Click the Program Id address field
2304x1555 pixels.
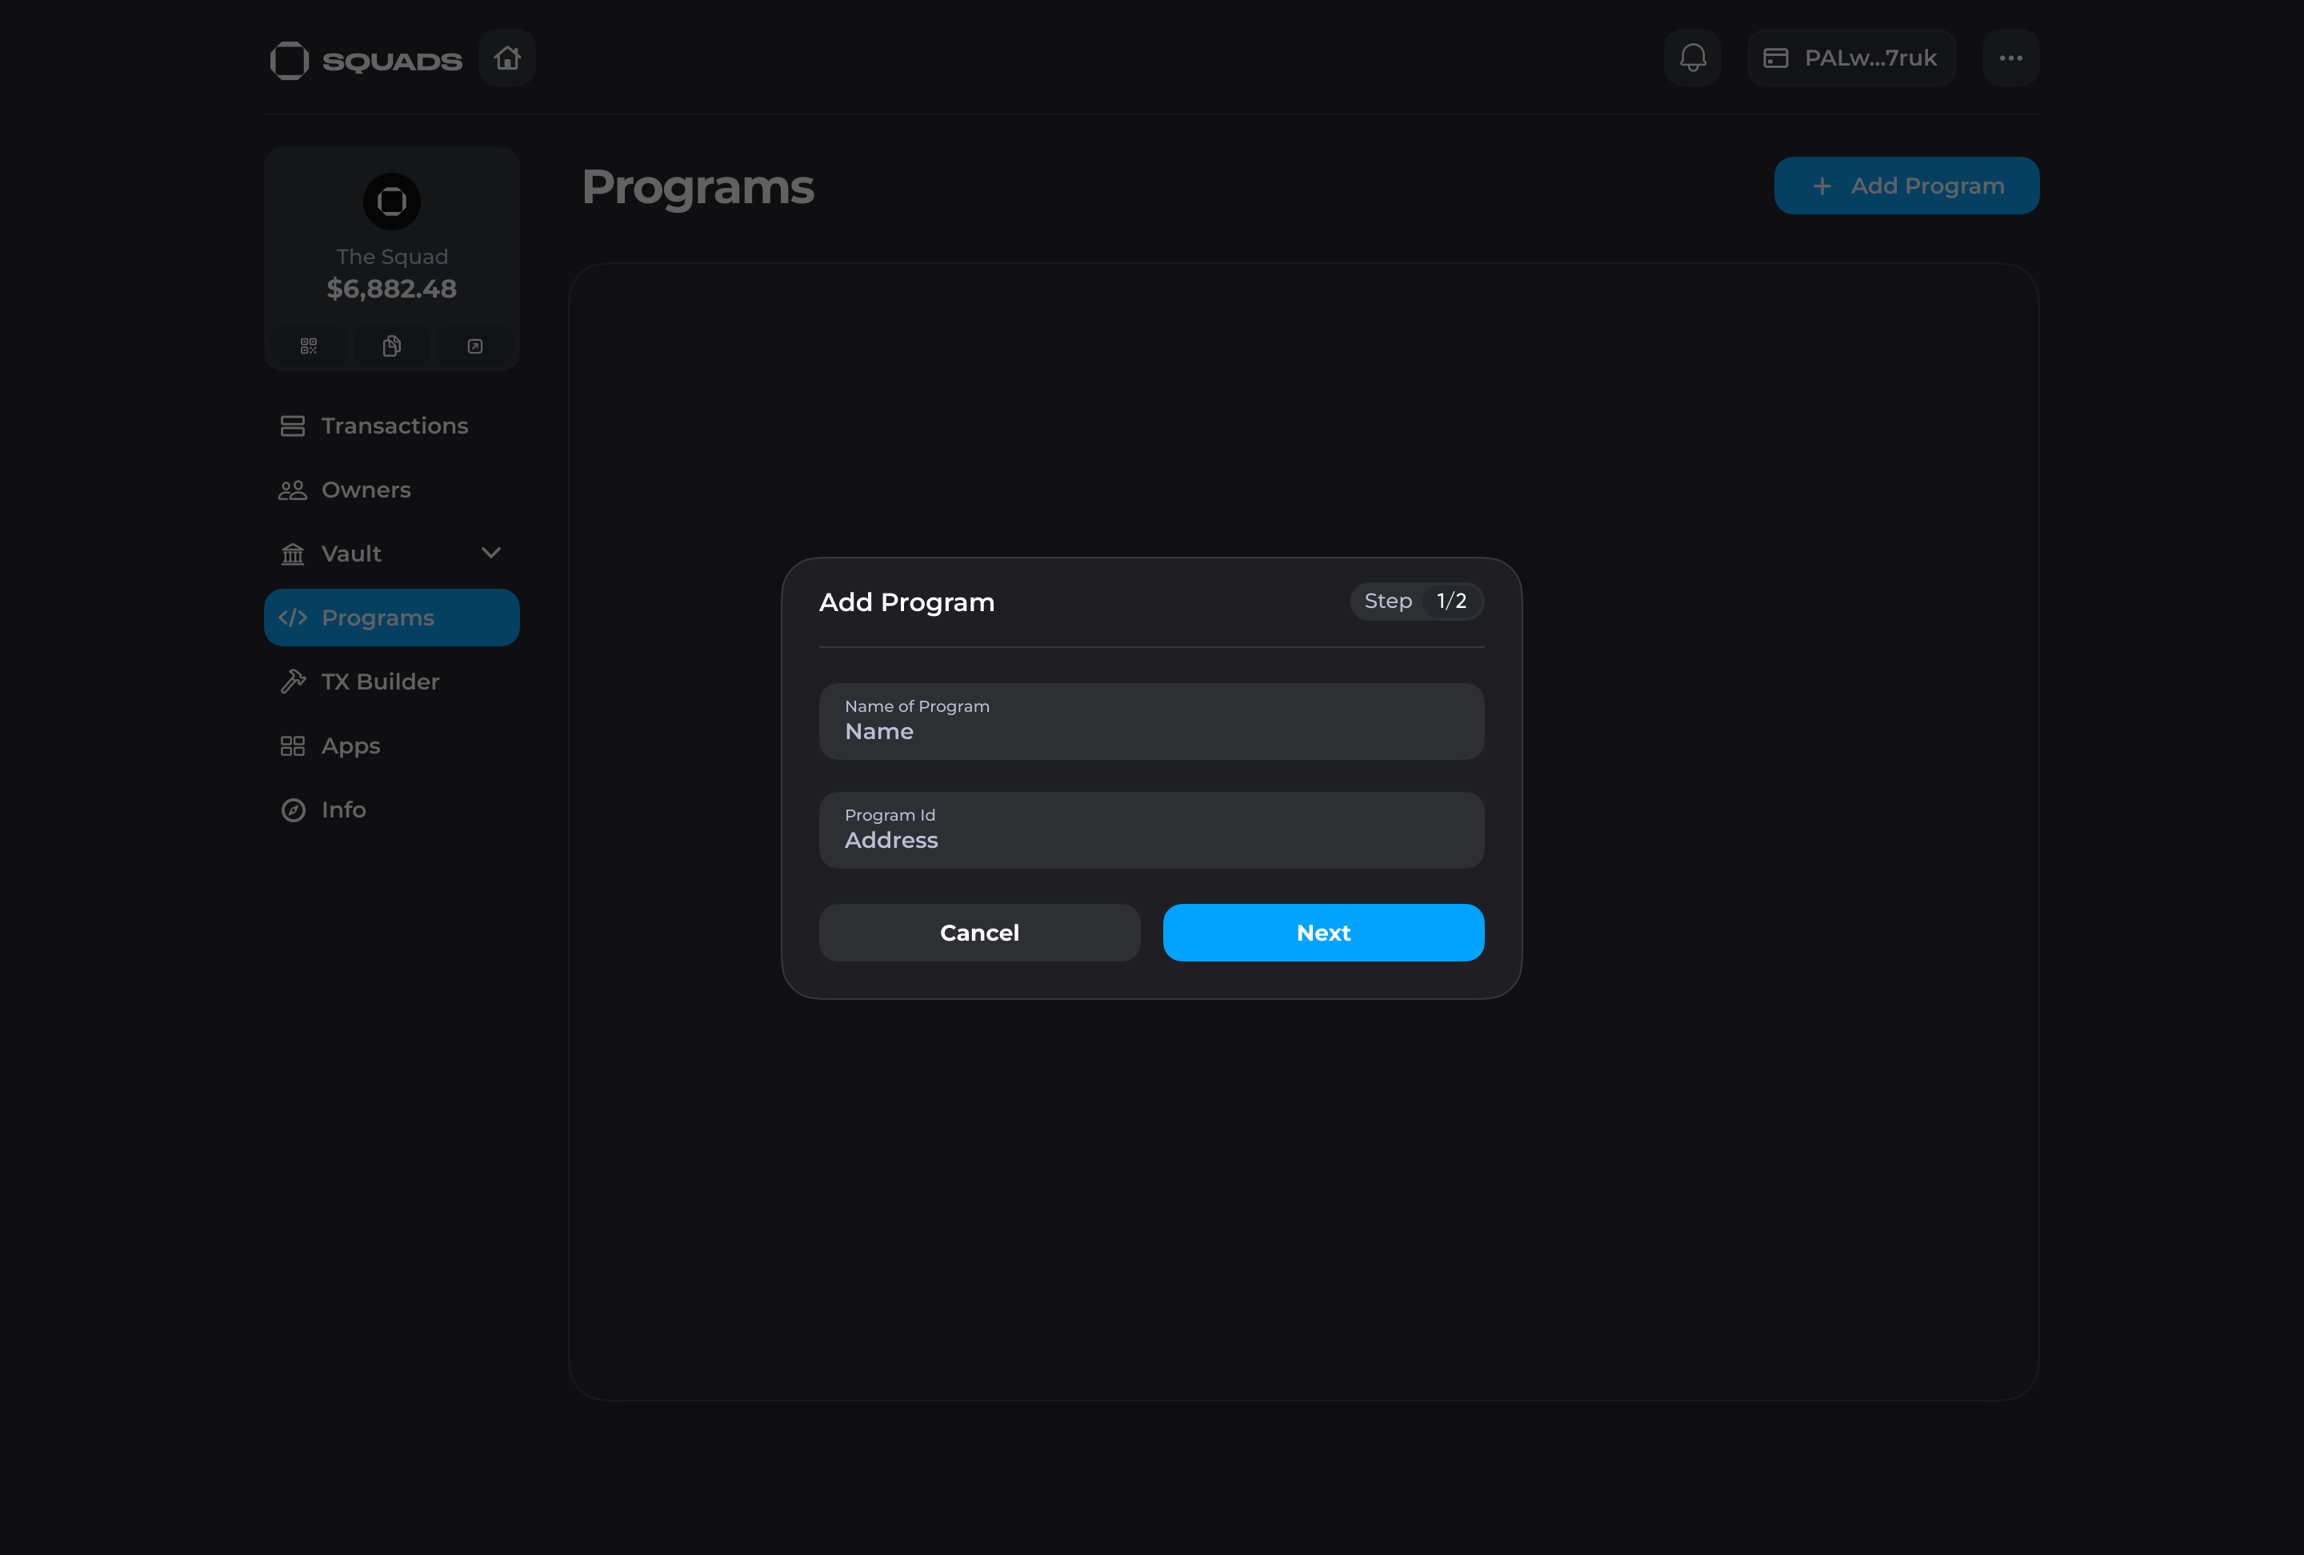click(1151, 831)
